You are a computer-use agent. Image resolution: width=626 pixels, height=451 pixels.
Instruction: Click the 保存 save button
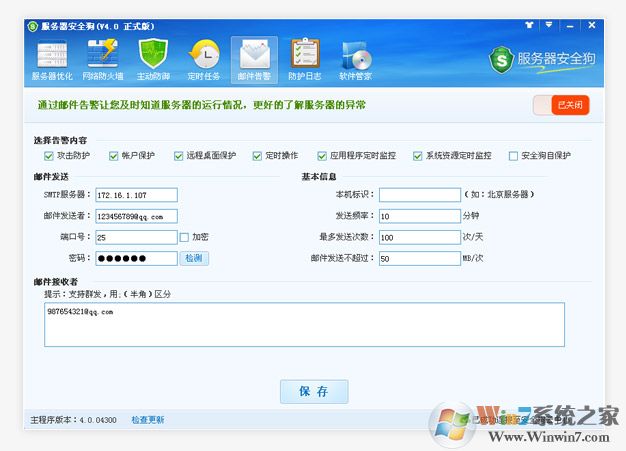click(x=314, y=392)
